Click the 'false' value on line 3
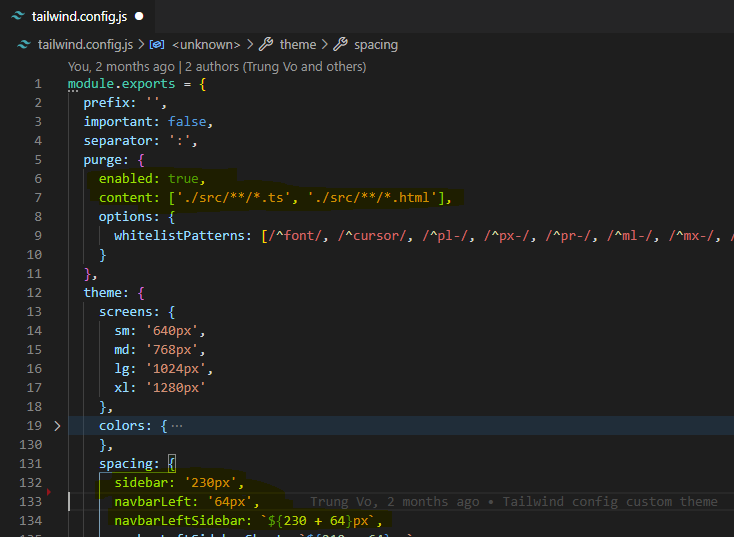The image size is (734, 537). (187, 122)
